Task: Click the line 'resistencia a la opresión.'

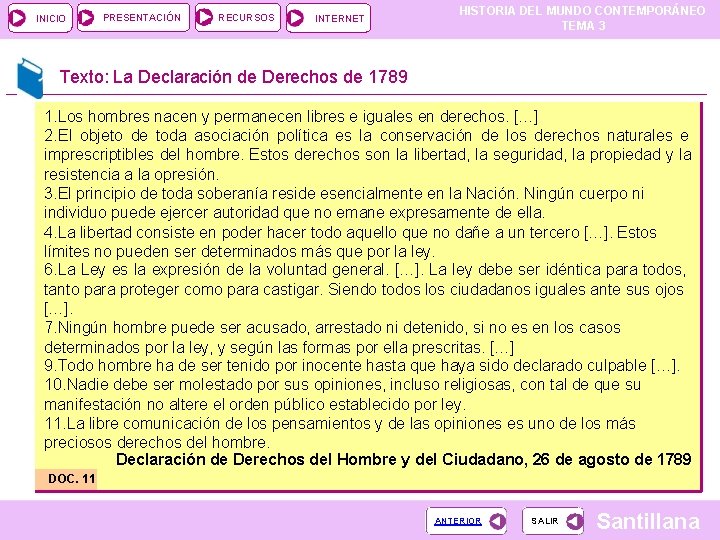Action: tap(131, 174)
